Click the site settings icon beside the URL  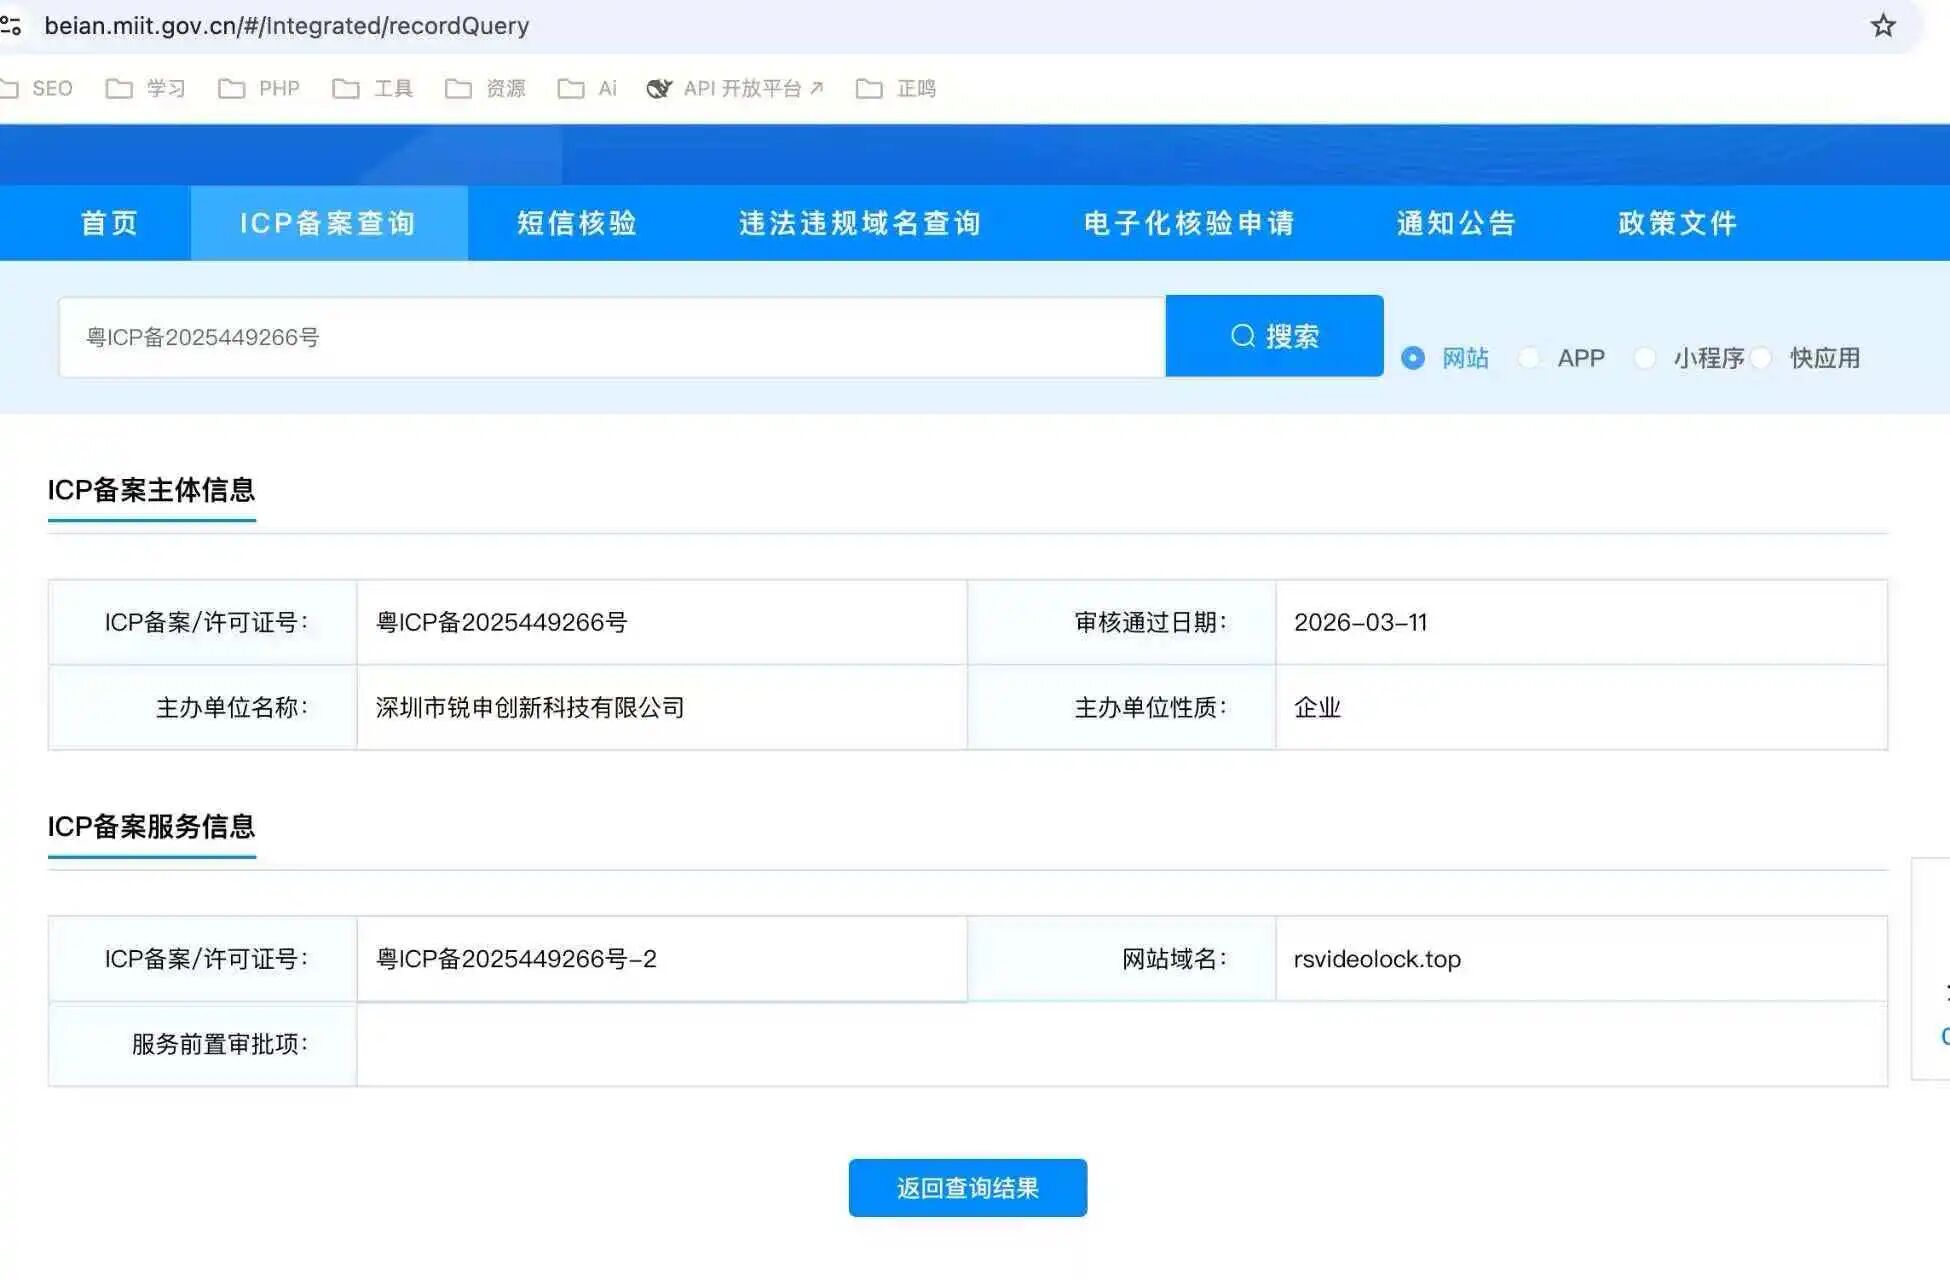click(x=10, y=25)
